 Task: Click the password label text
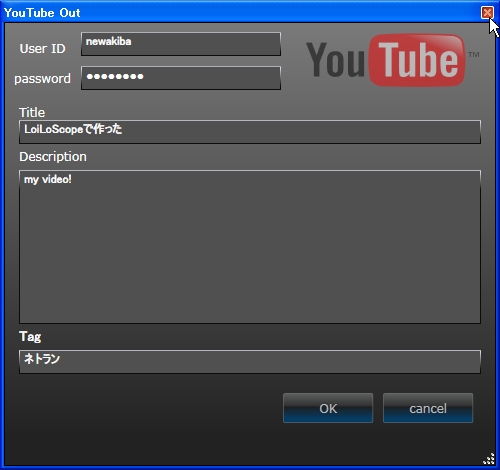point(42,79)
